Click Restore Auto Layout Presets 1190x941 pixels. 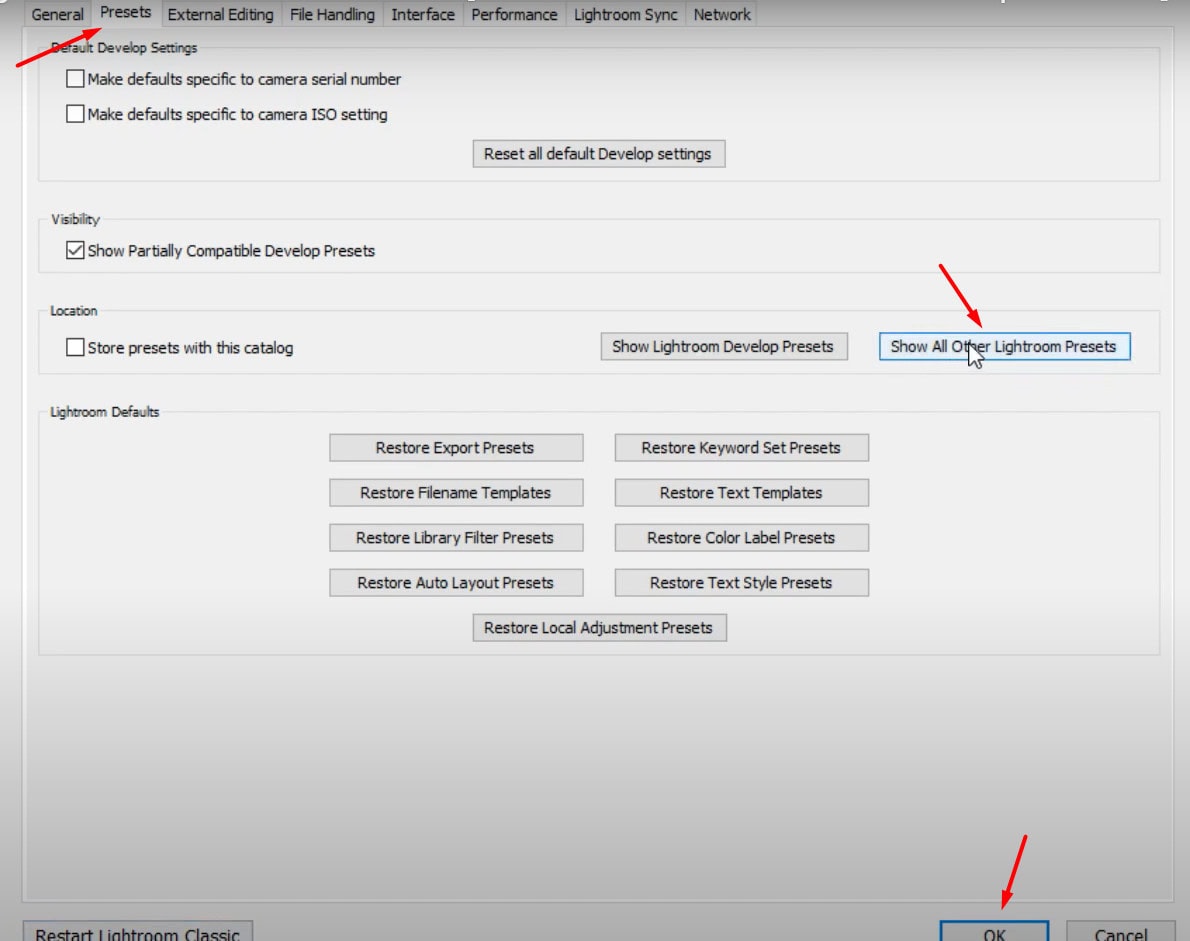(x=455, y=583)
